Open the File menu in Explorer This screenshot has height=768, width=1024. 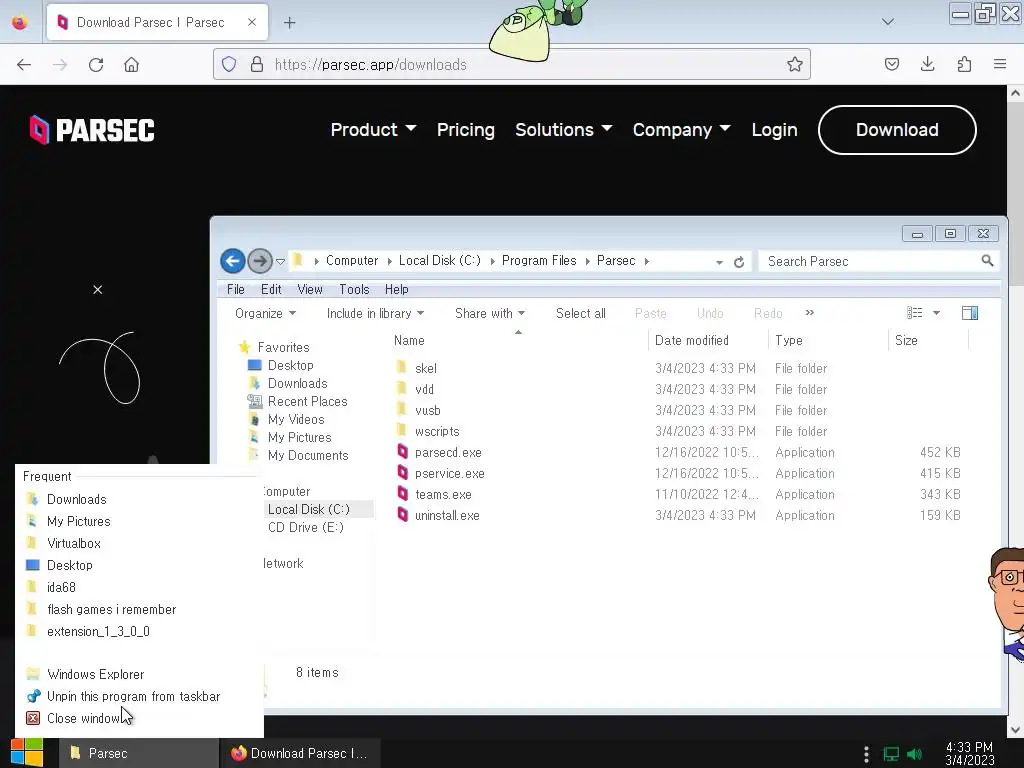click(236, 289)
